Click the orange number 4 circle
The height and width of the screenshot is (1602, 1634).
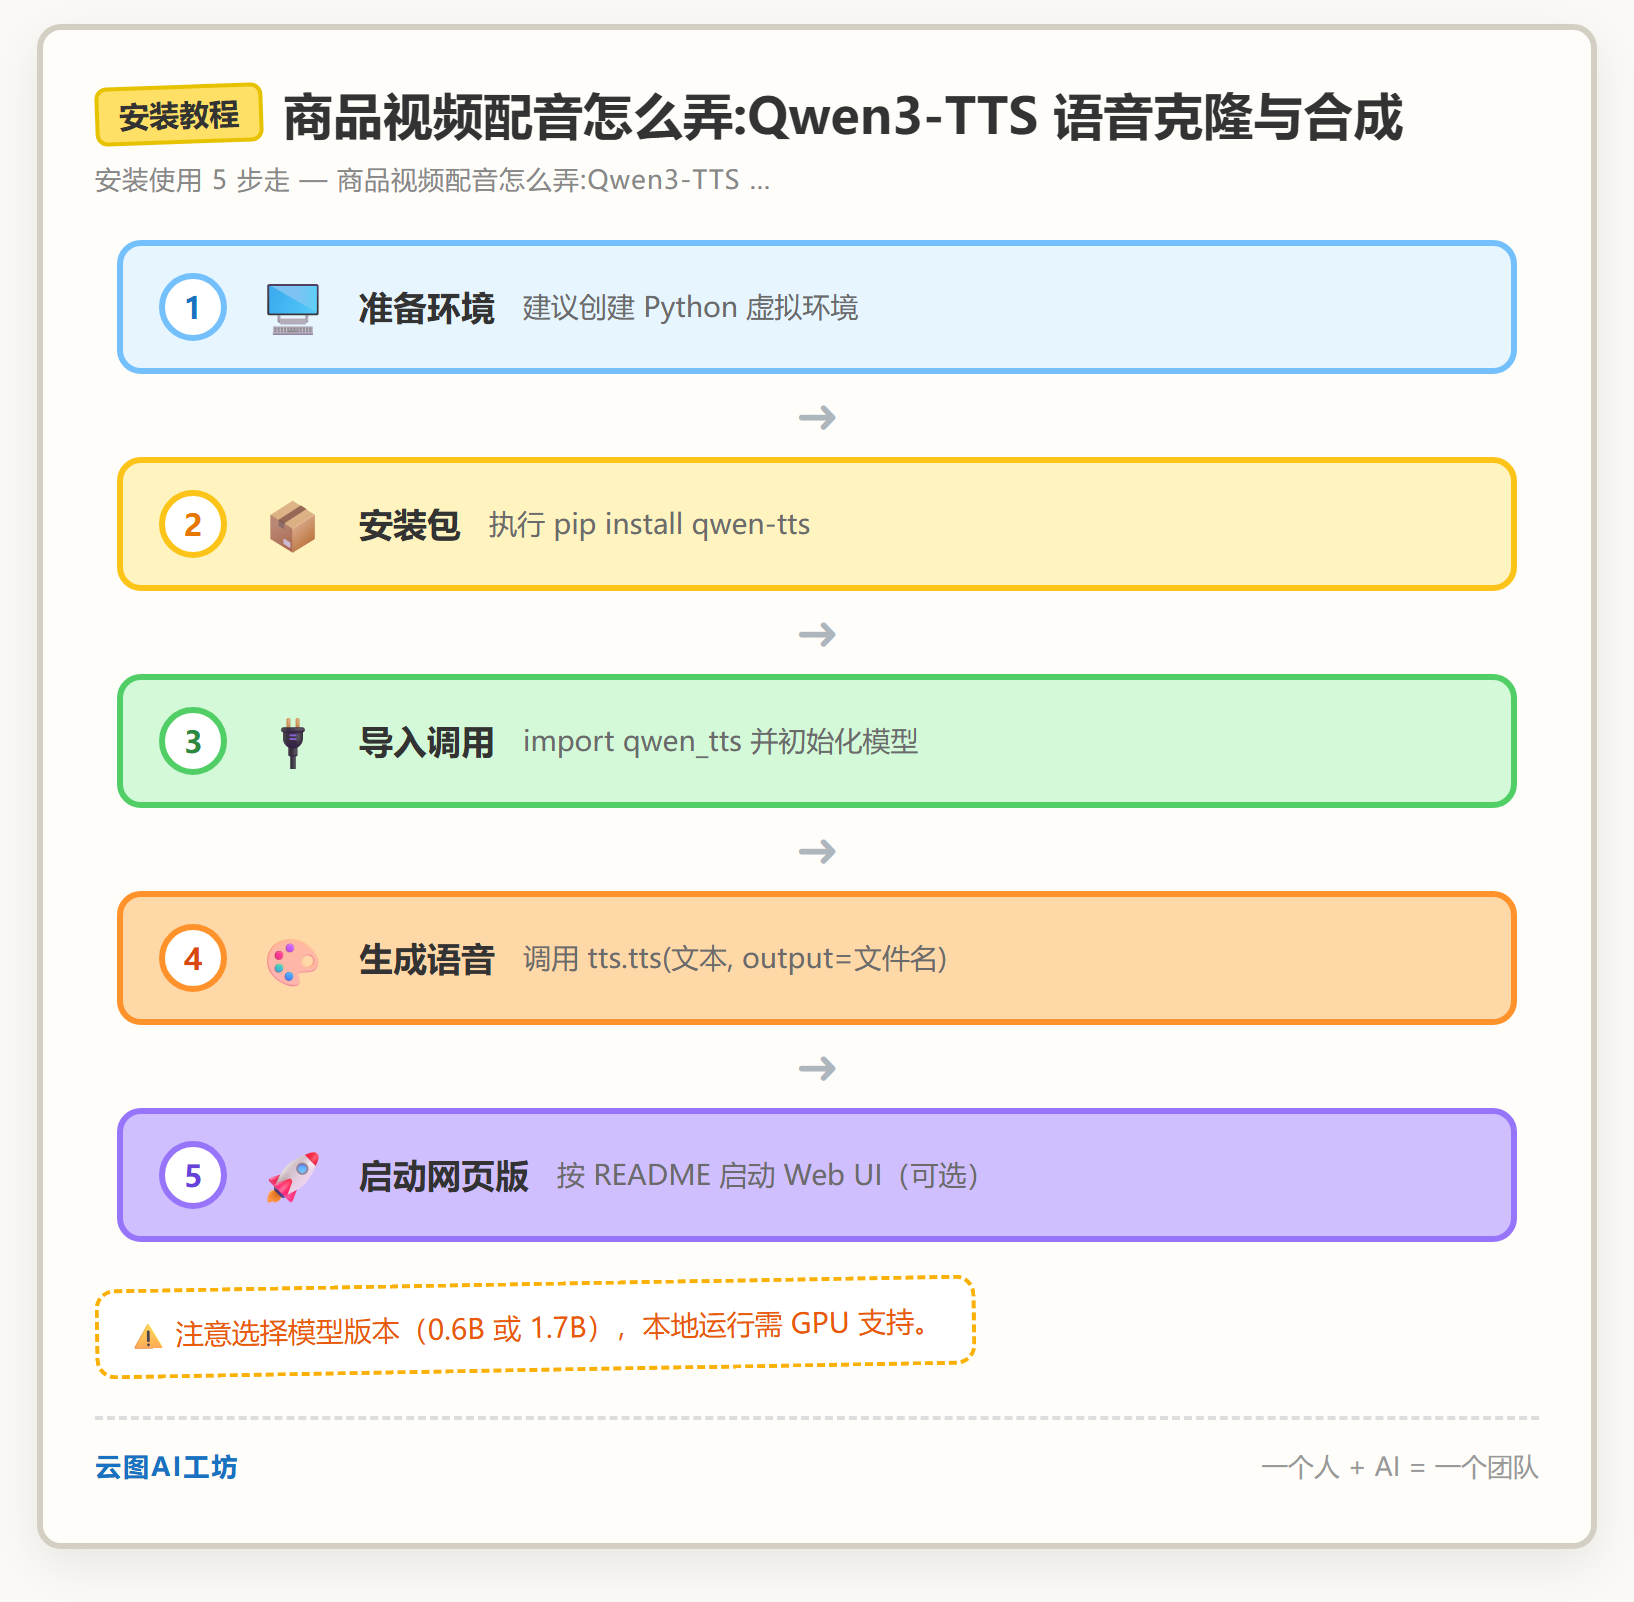[x=193, y=958]
